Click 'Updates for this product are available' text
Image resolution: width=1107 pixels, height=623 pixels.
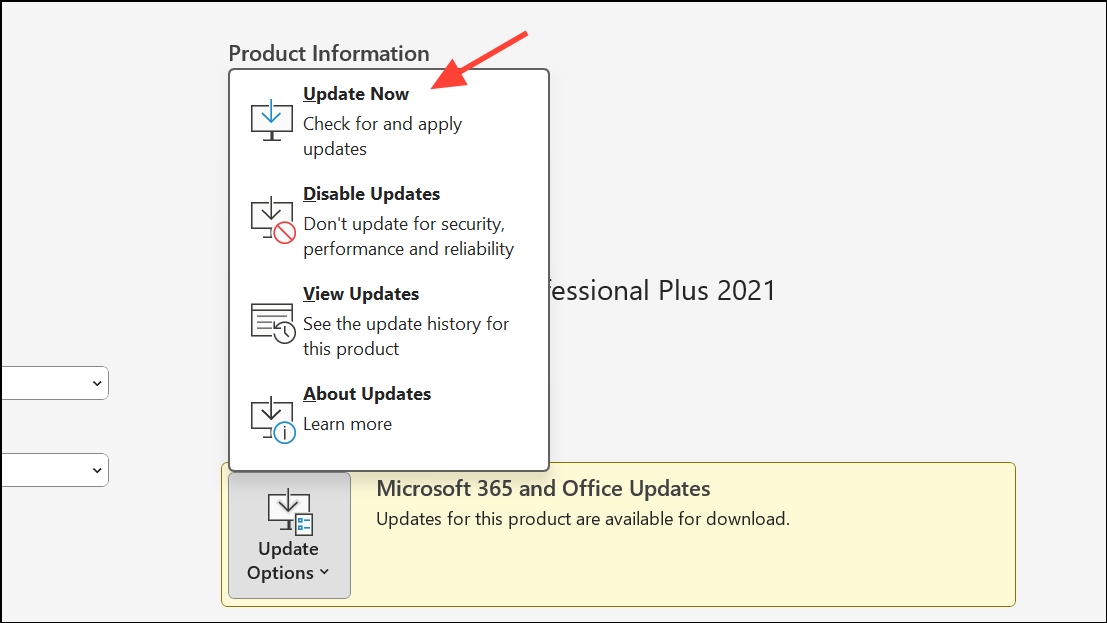[x=582, y=519]
